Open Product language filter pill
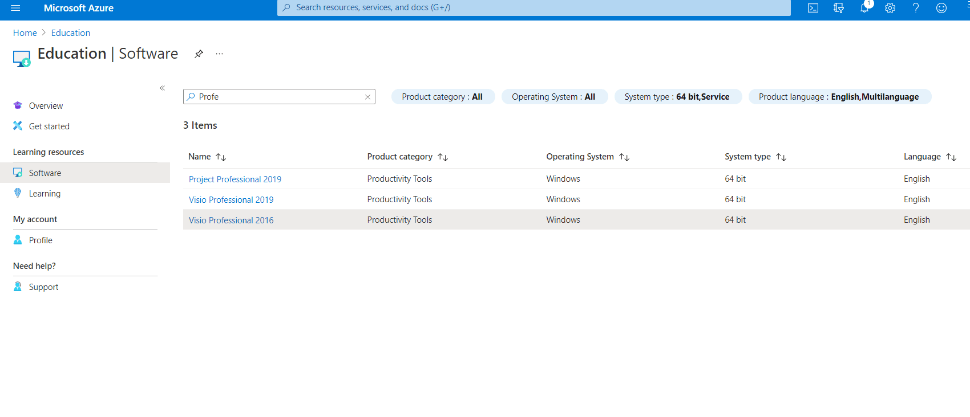 839,97
